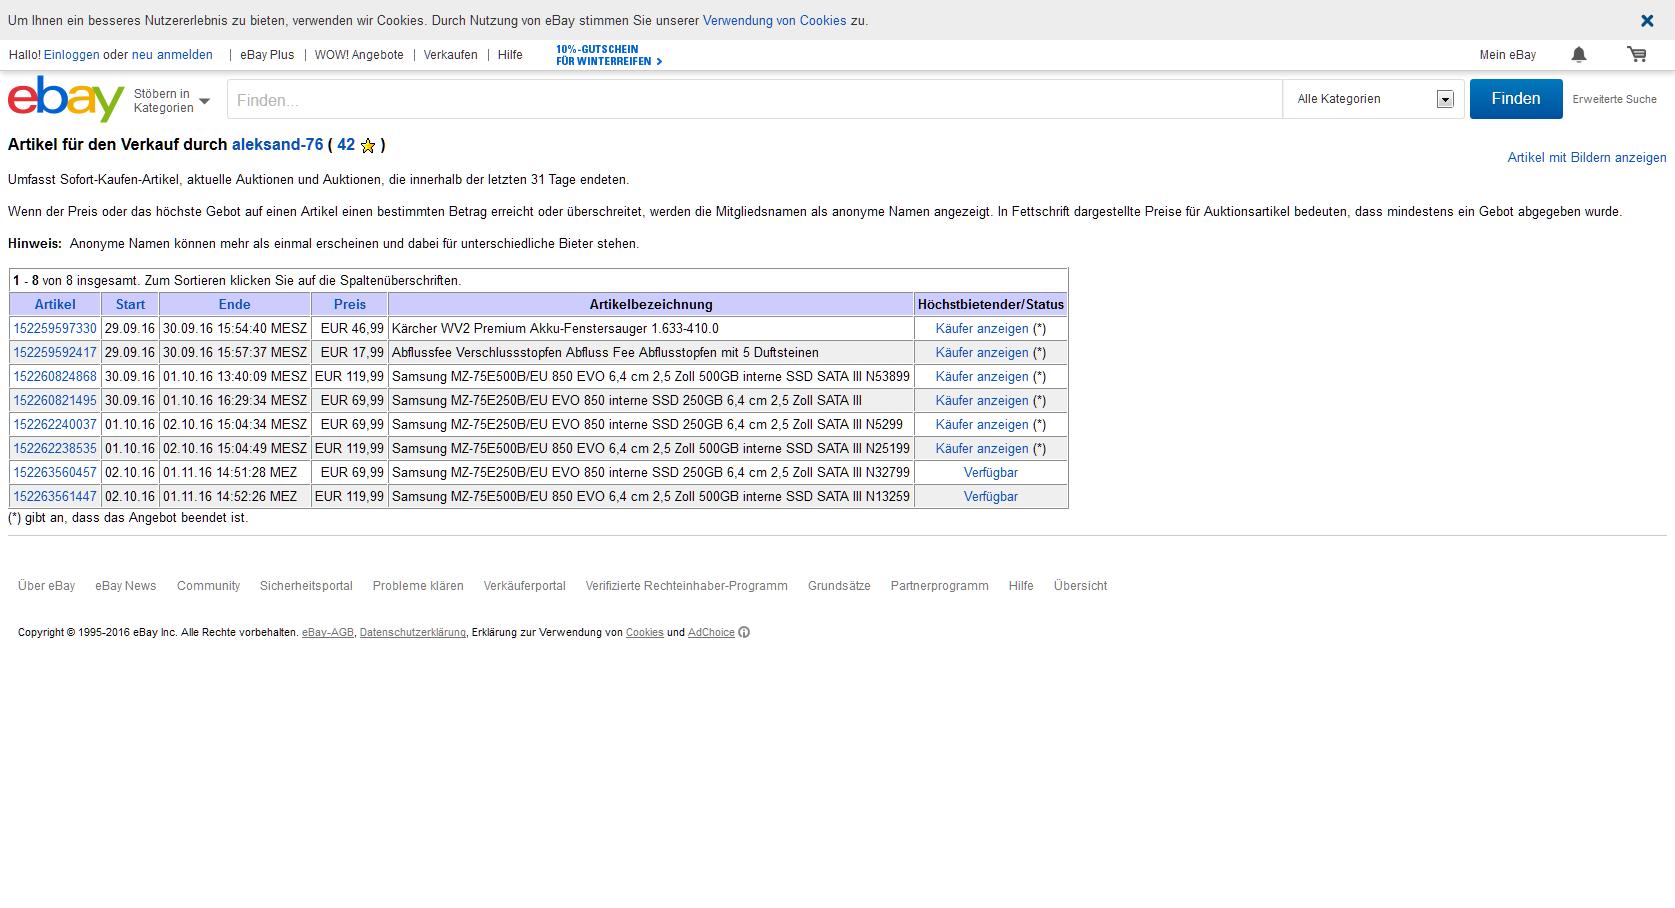Sort by Ende column header

coord(235,304)
